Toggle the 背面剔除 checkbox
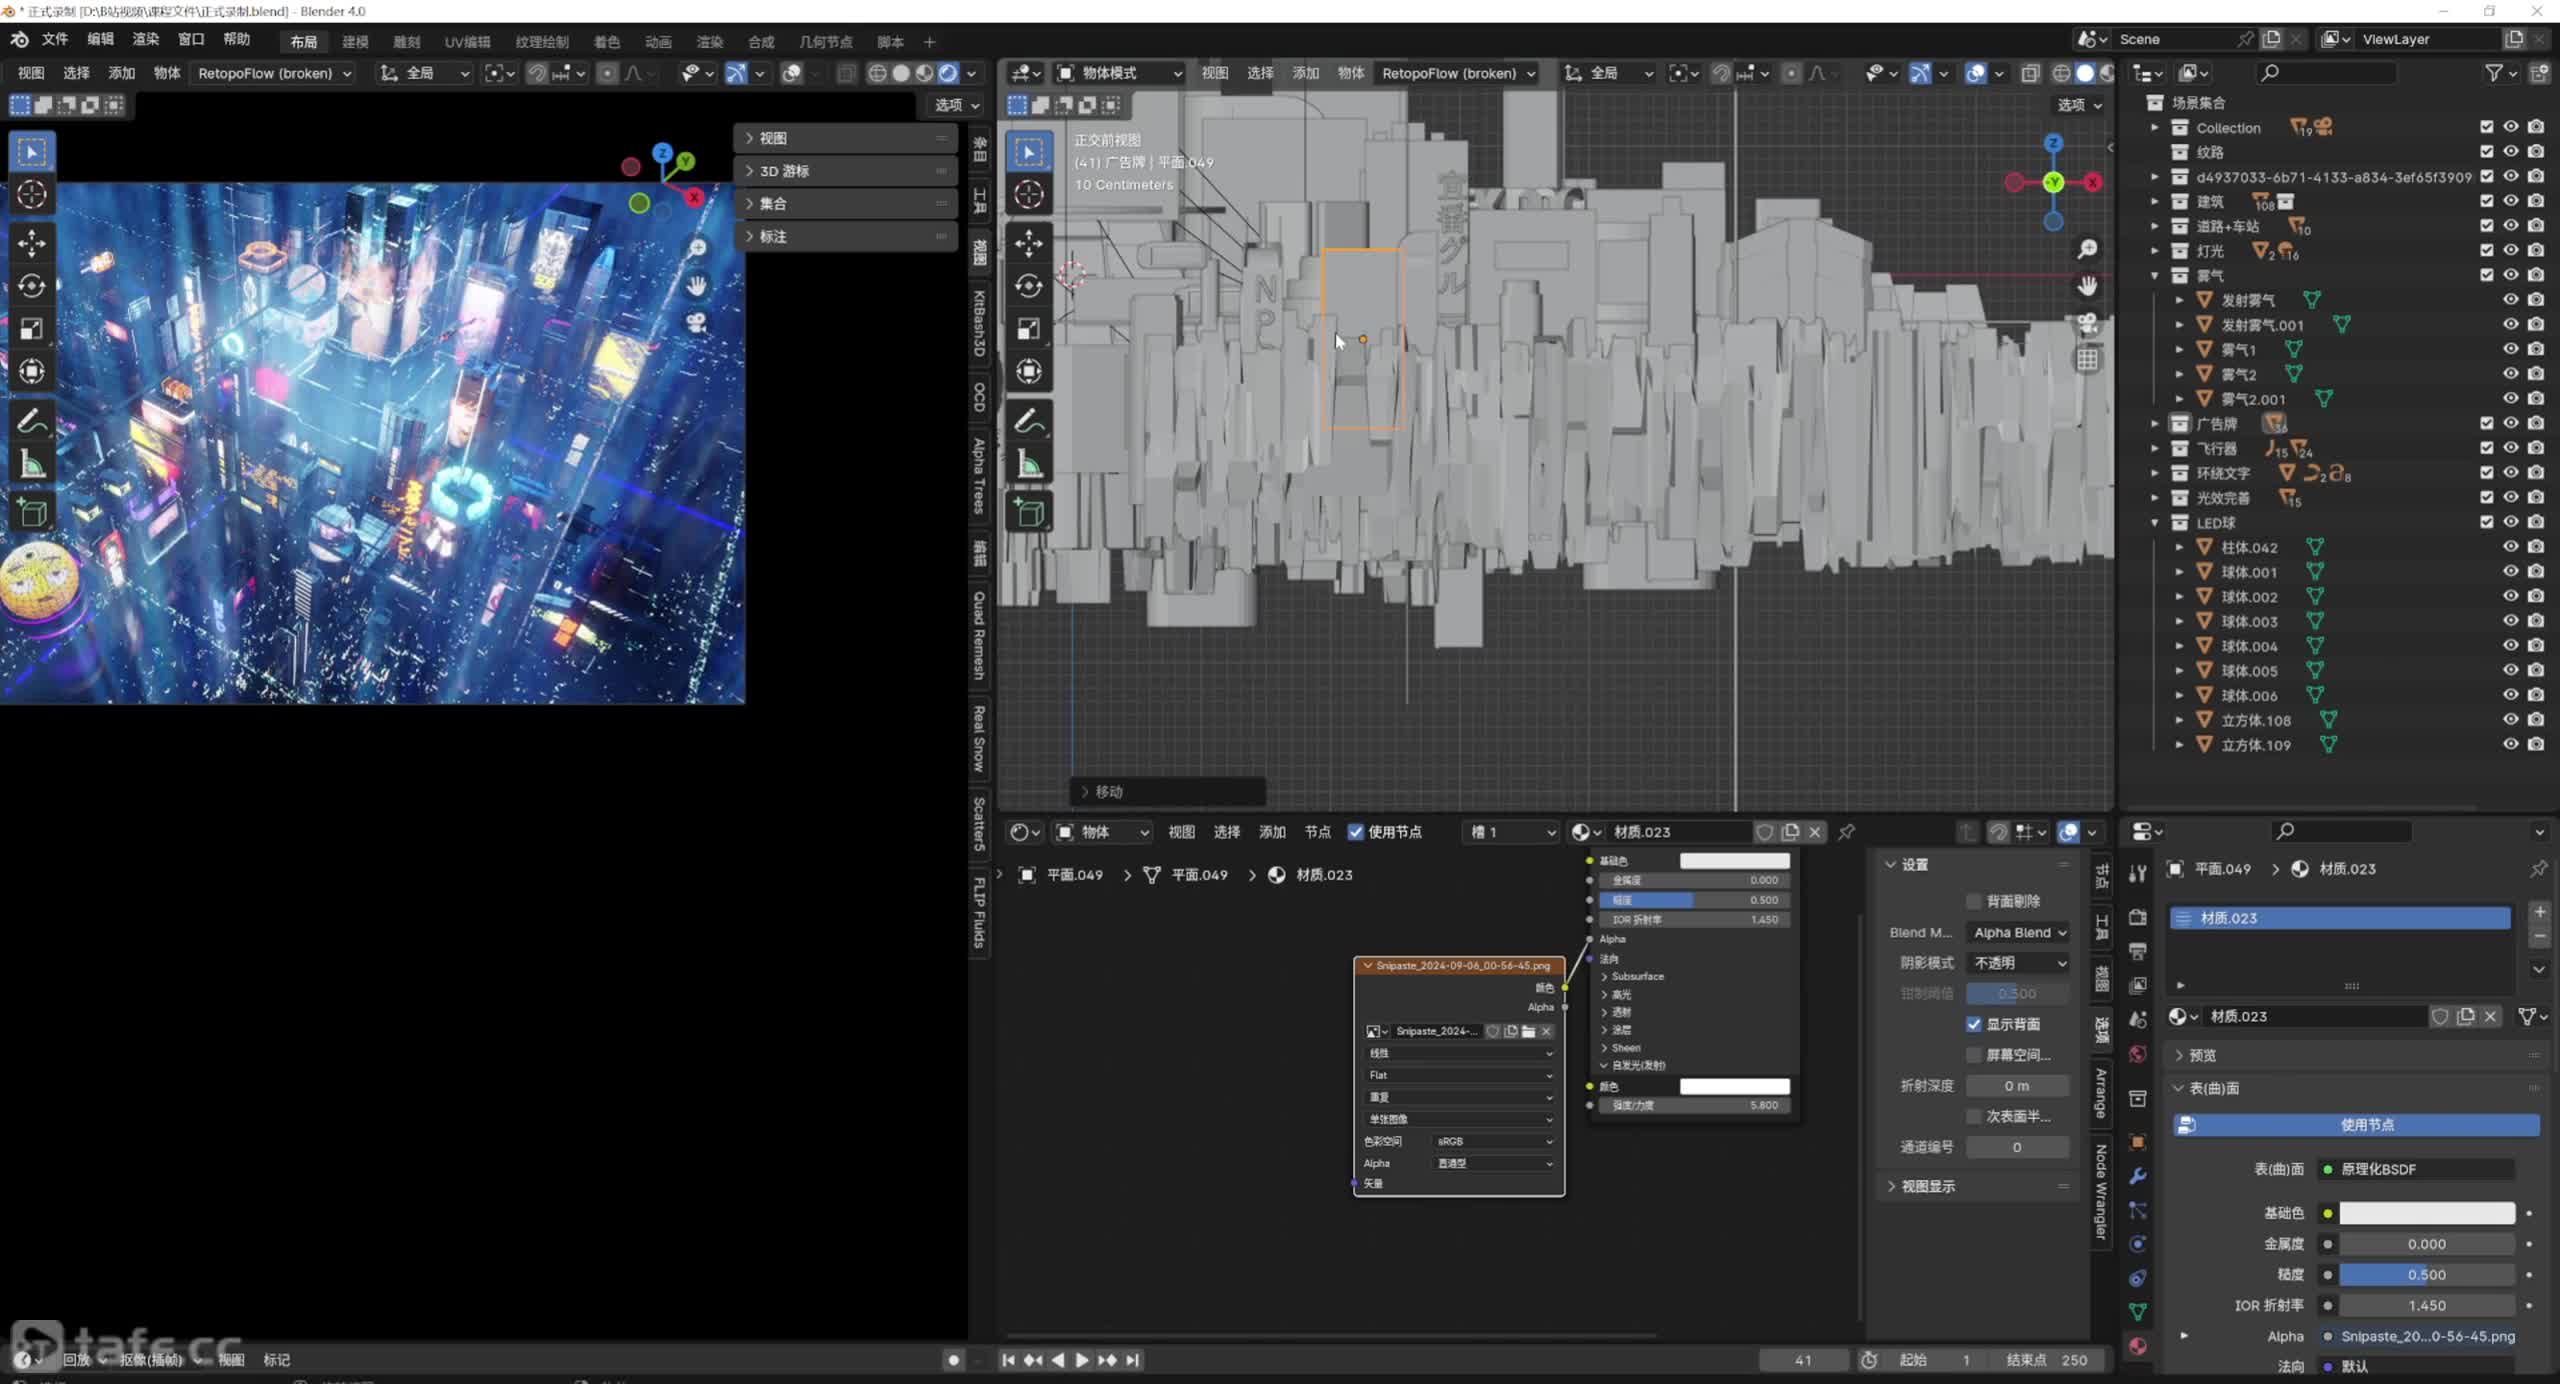Screen dimensions: 2560x1384 pyautogui.click(x=1974, y=901)
